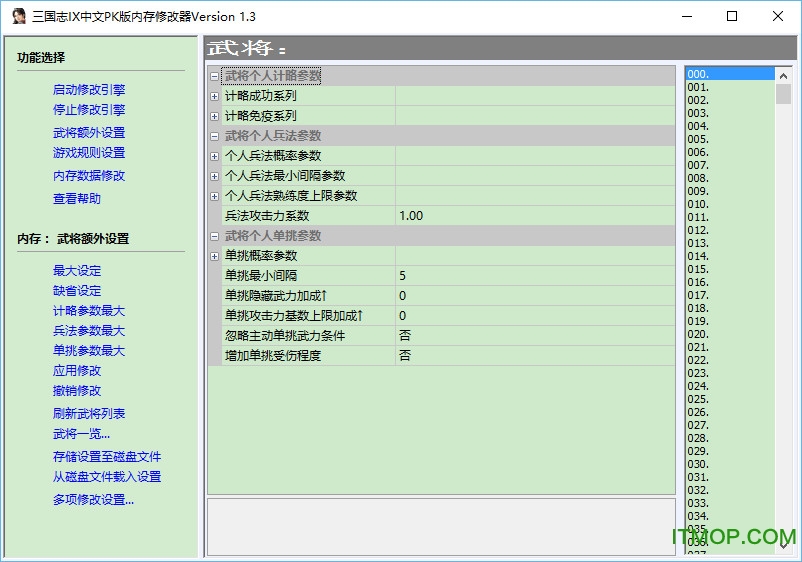This screenshot has height=562, width=802.
Task: Open 内存数据修改 page
Action: click(x=89, y=175)
